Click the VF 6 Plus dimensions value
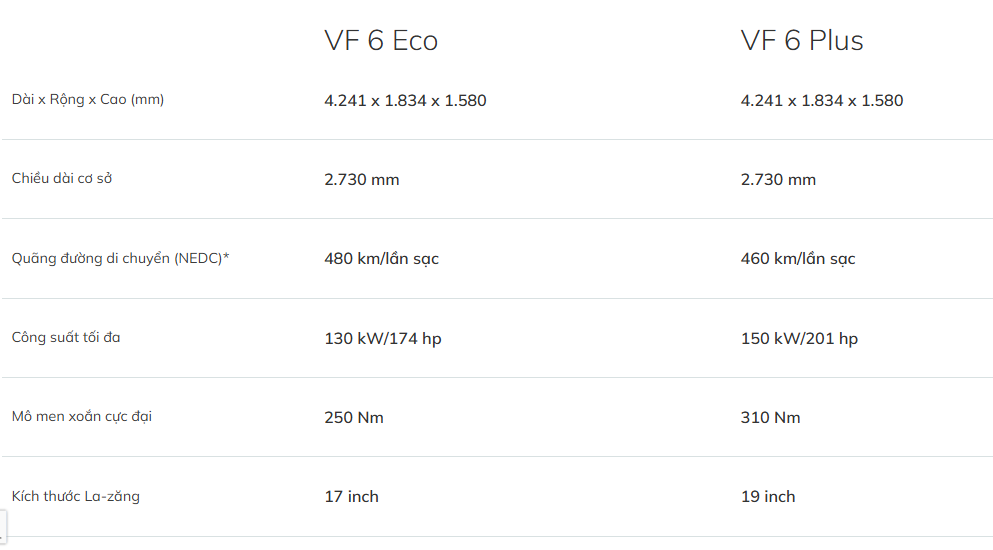Viewport: 993px width, 550px height. 822,101
